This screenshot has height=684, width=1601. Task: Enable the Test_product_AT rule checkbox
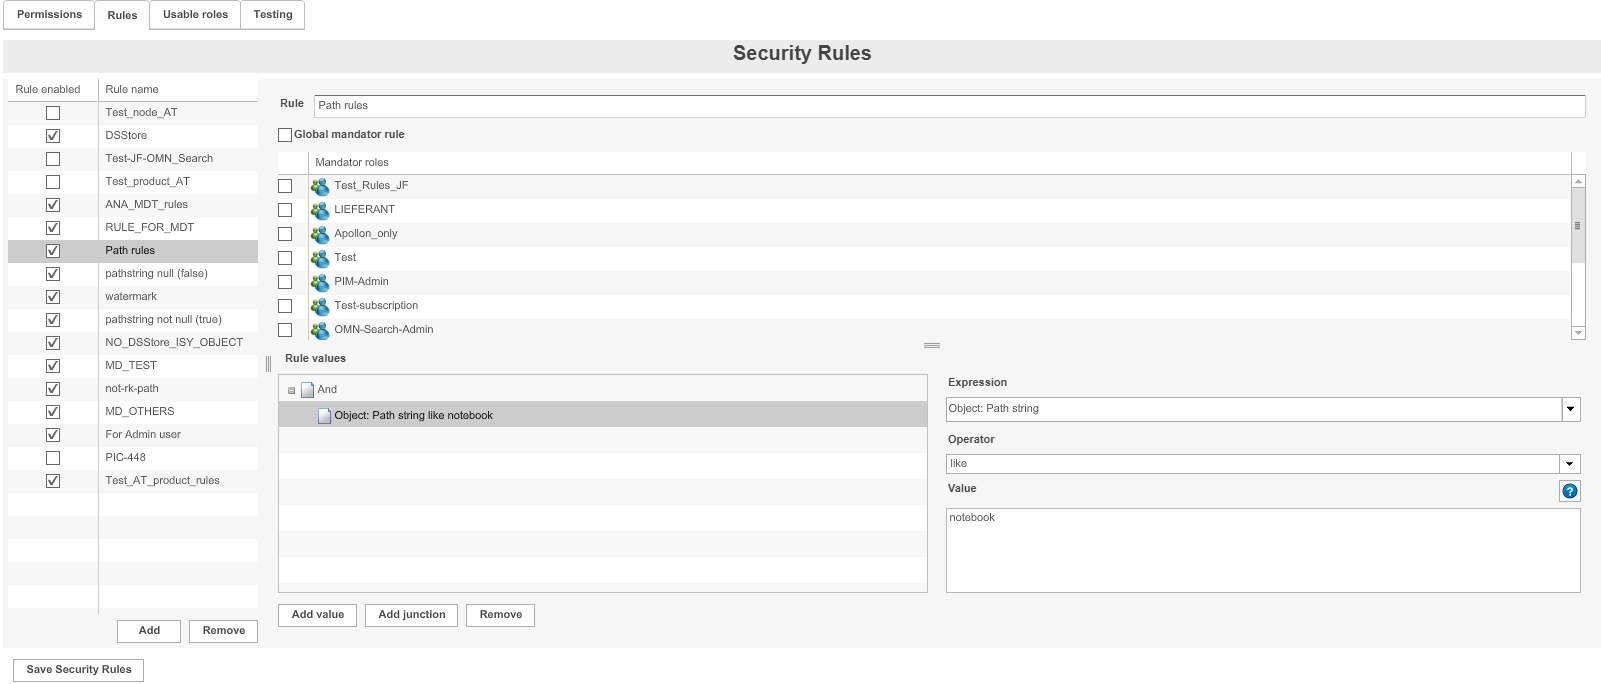pyautogui.click(x=53, y=182)
